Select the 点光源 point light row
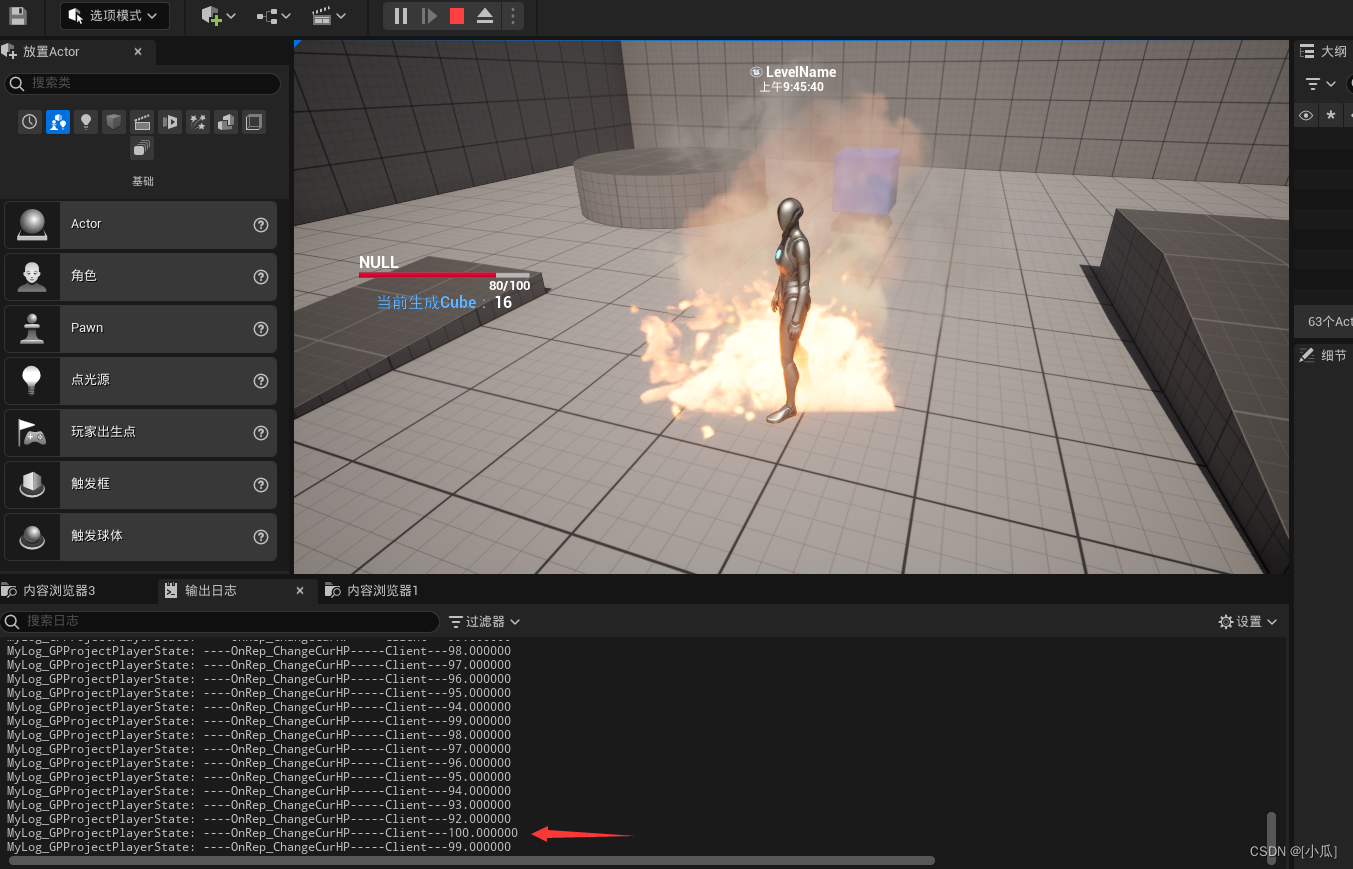This screenshot has width=1353, height=869. [x=140, y=380]
